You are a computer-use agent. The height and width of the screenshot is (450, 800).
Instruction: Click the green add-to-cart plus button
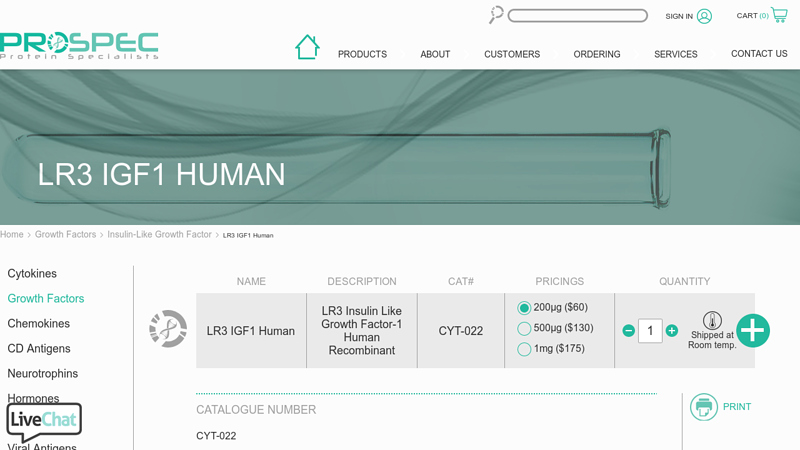click(753, 331)
